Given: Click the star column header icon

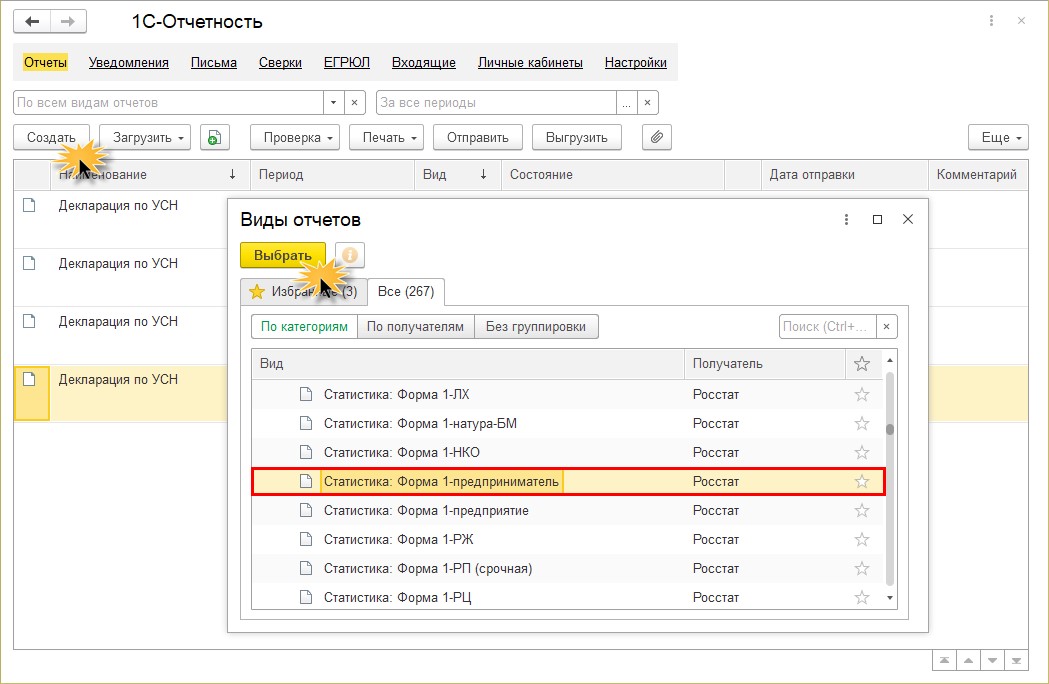Looking at the screenshot, I should tap(862, 363).
